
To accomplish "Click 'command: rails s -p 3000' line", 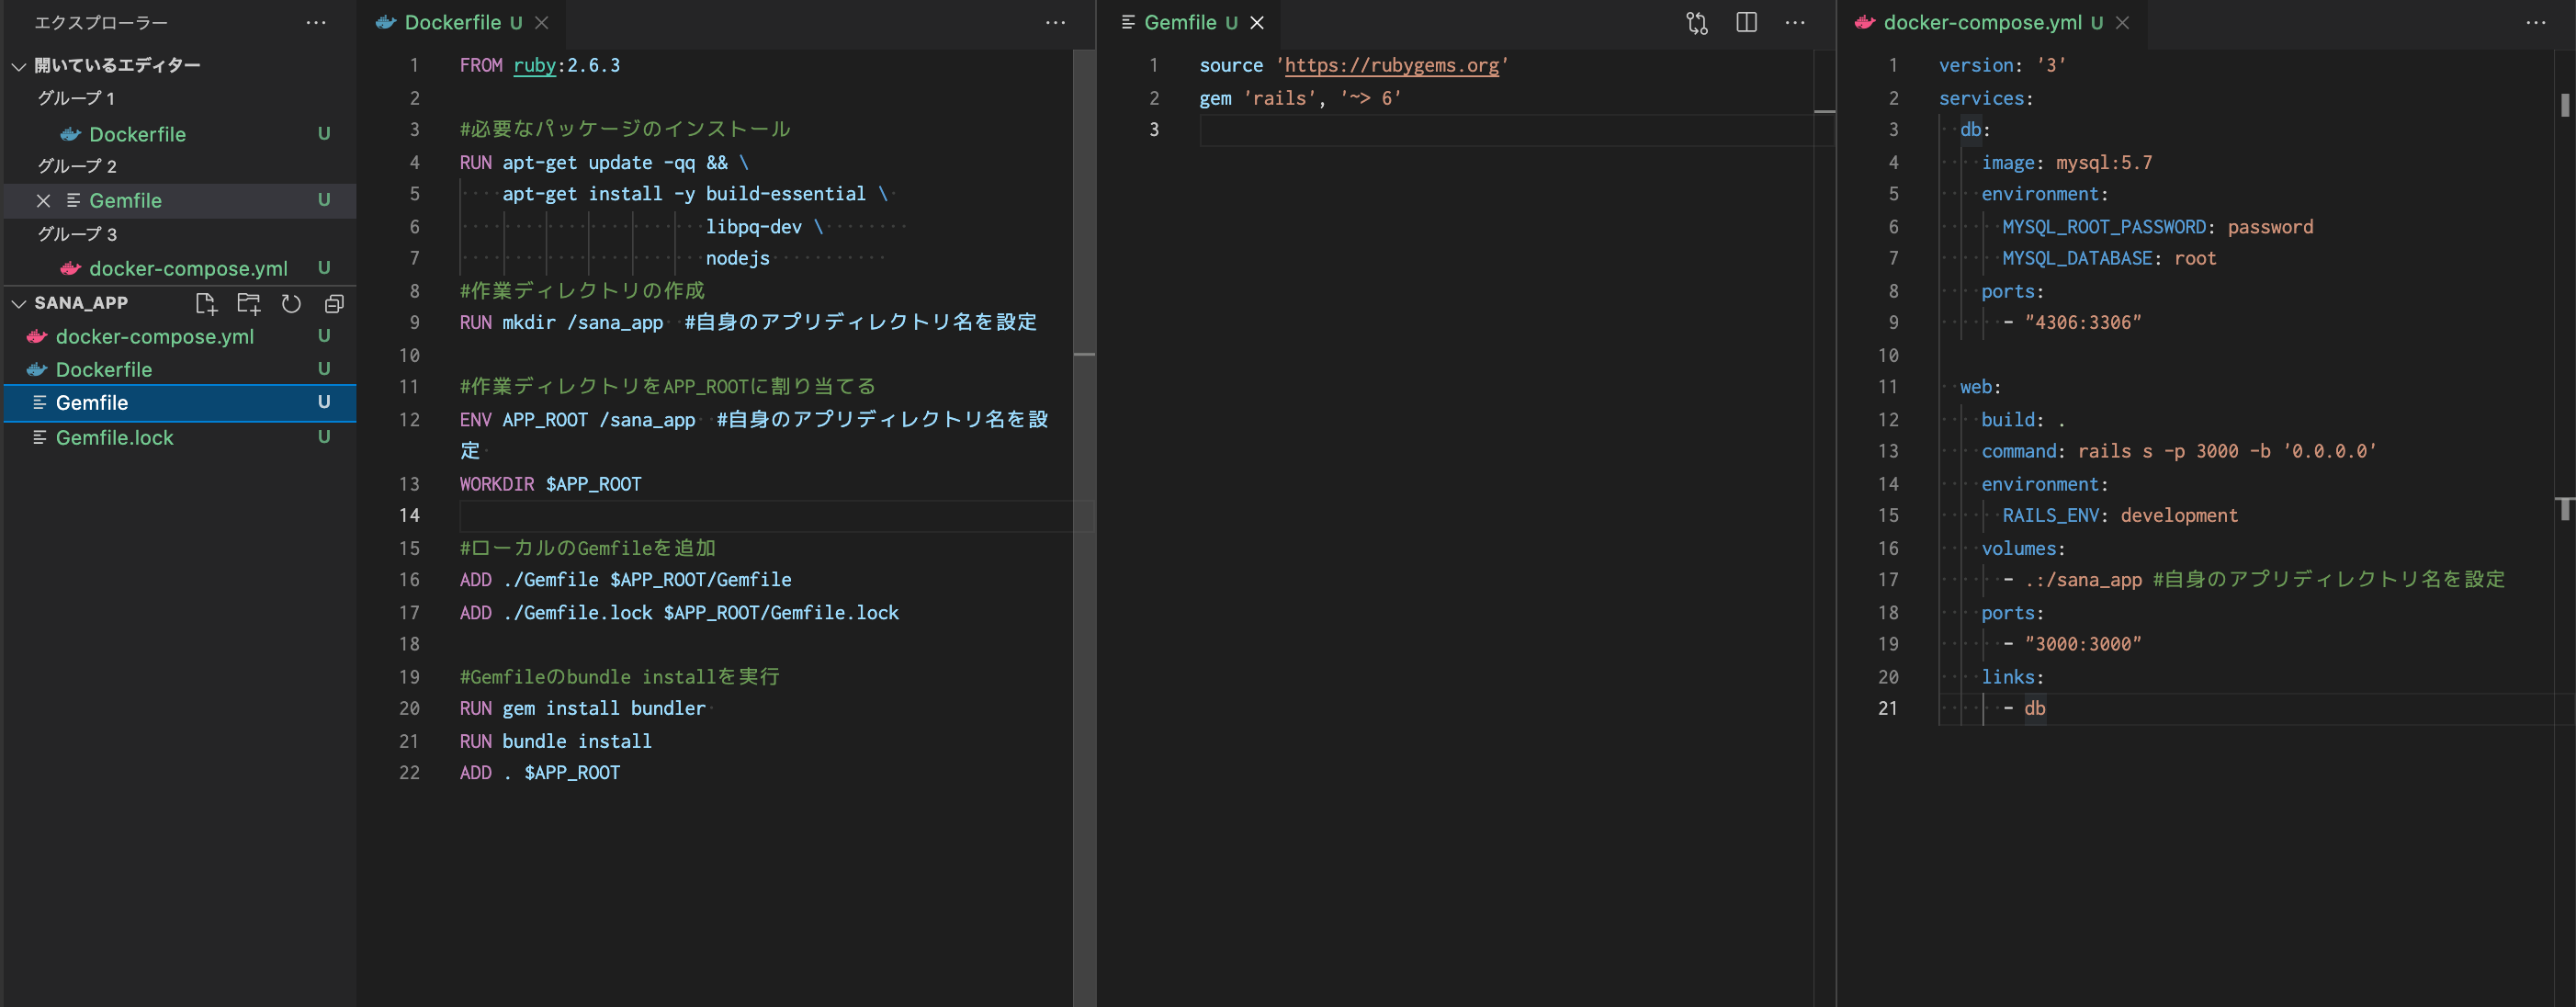I will (x=2178, y=451).
